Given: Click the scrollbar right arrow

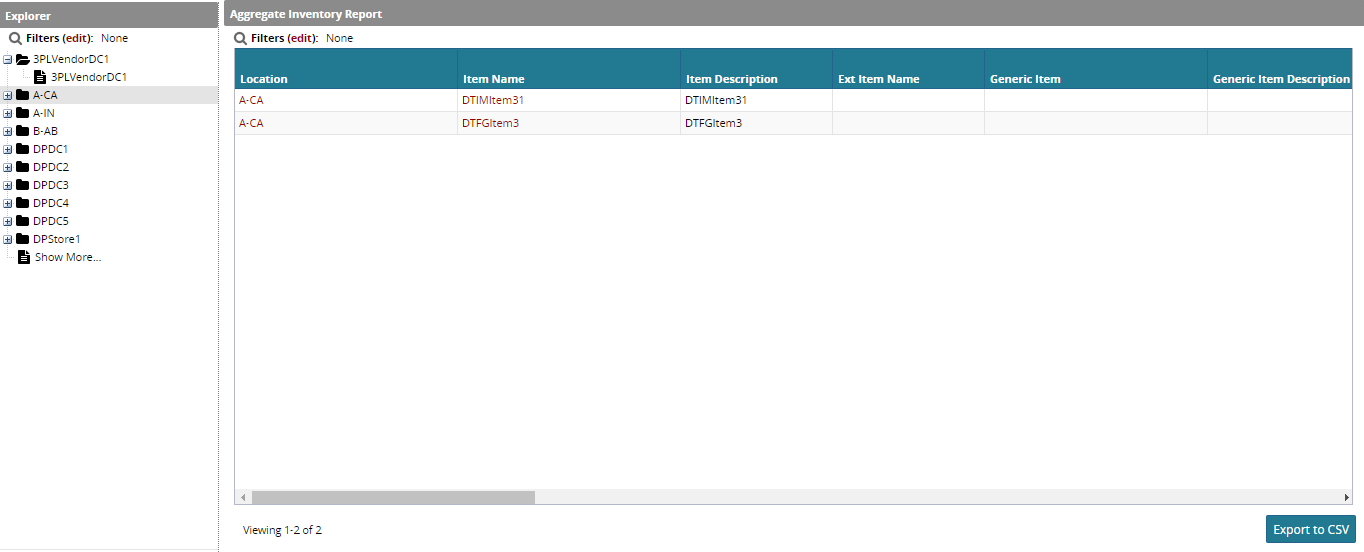Looking at the screenshot, I should (x=1346, y=497).
